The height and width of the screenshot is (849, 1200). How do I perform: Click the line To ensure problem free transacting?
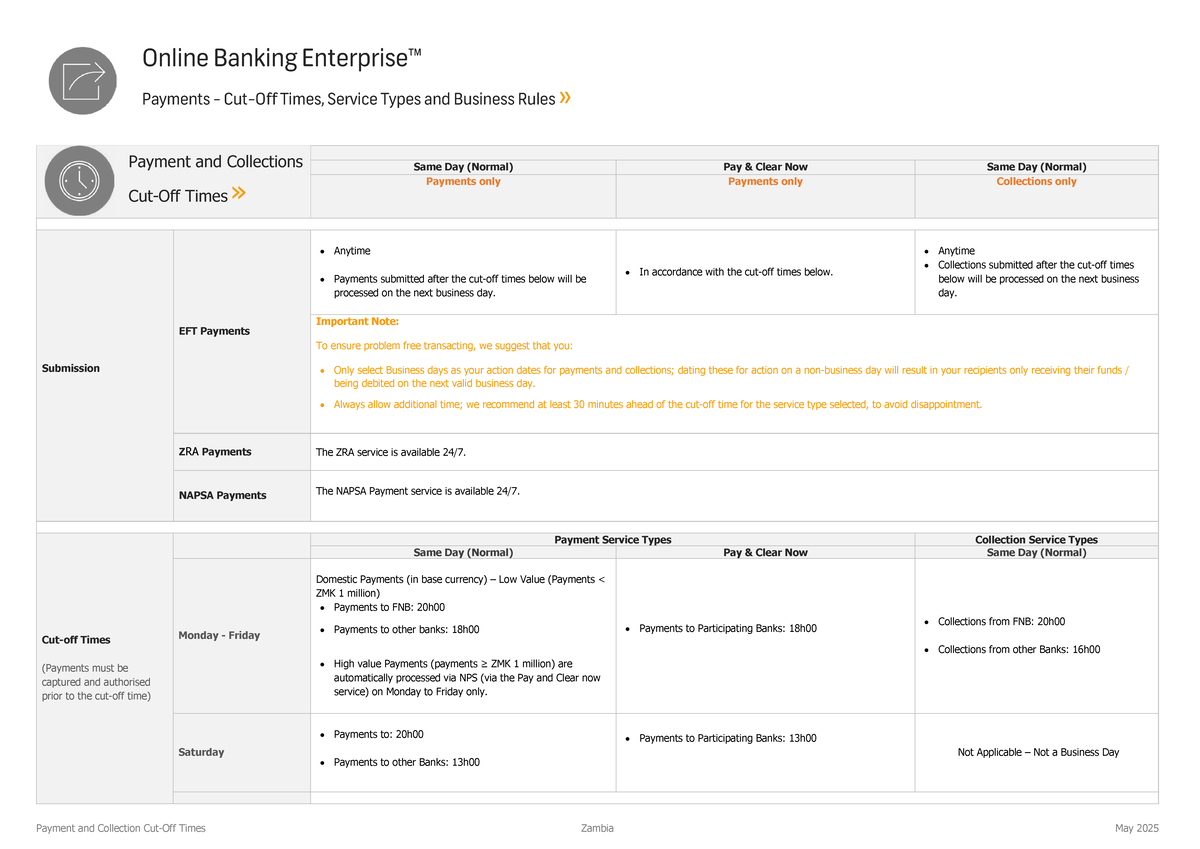(x=444, y=346)
